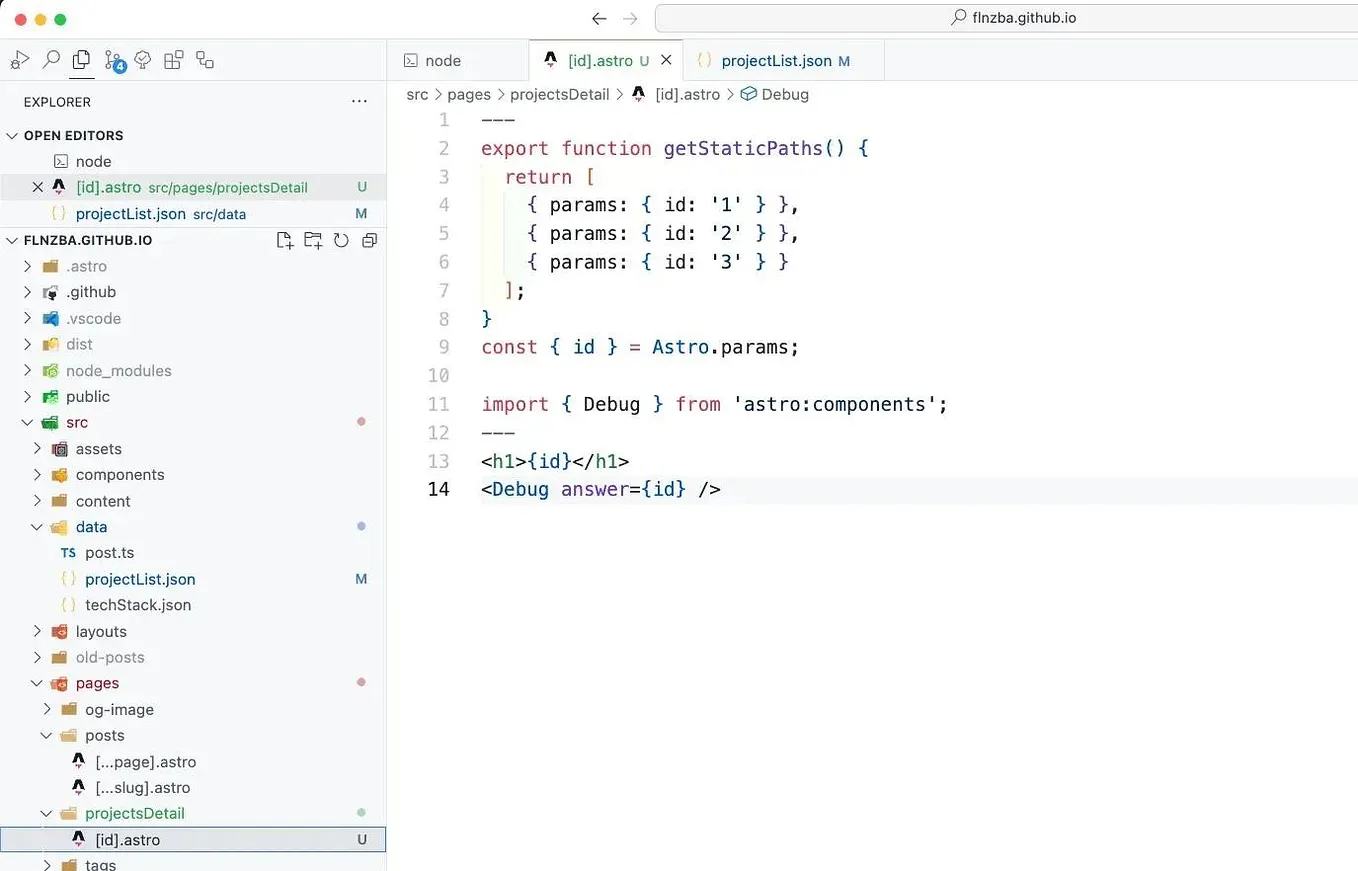
Task: Collapse the src folder
Action: click(x=27, y=422)
